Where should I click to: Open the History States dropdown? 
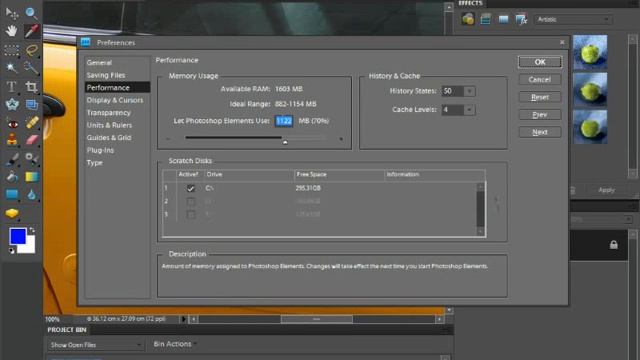click(469, 91)
